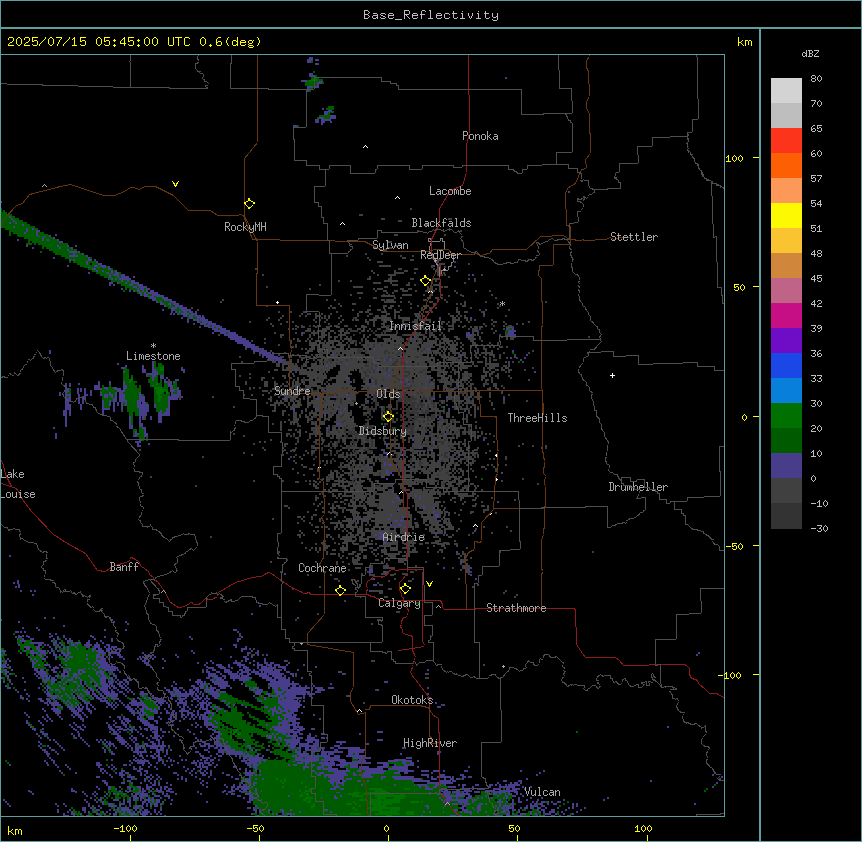Select the bright green 20-30 dBZ swatch
Screen dimensions: 862x842
click(x=786, y=416)
